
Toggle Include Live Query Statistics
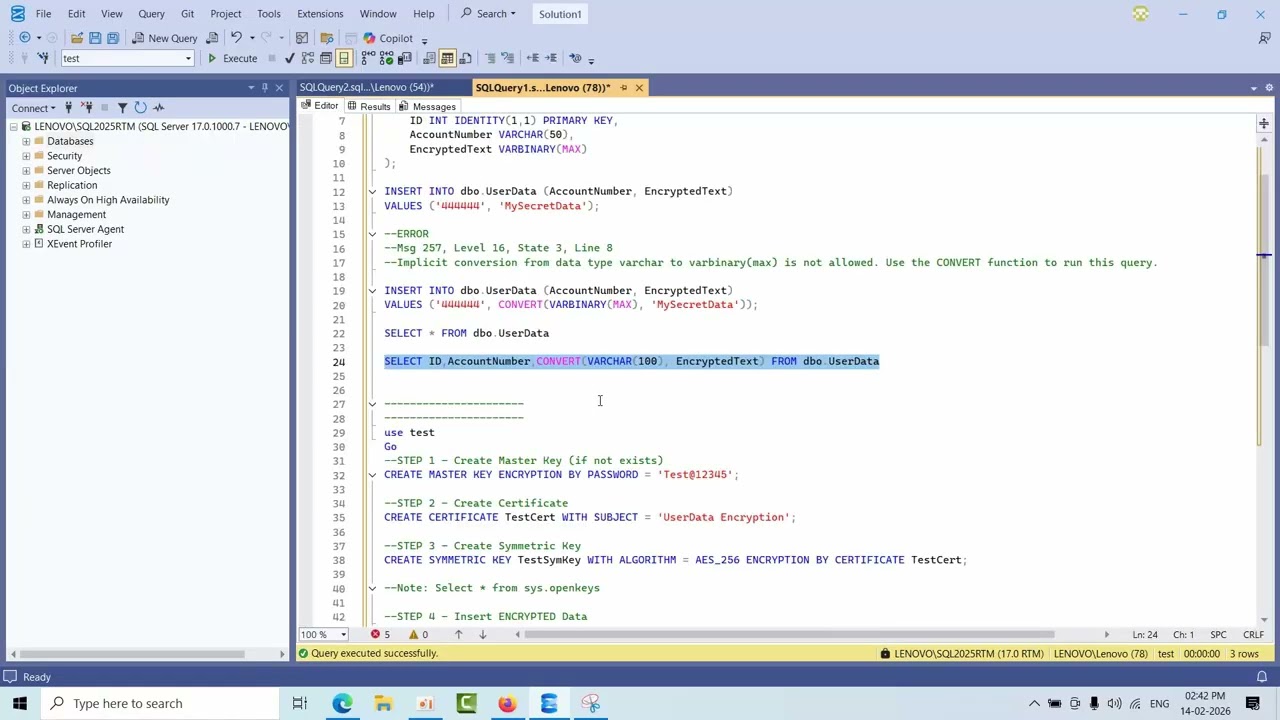pyautogui.click(x=386, y=58)
